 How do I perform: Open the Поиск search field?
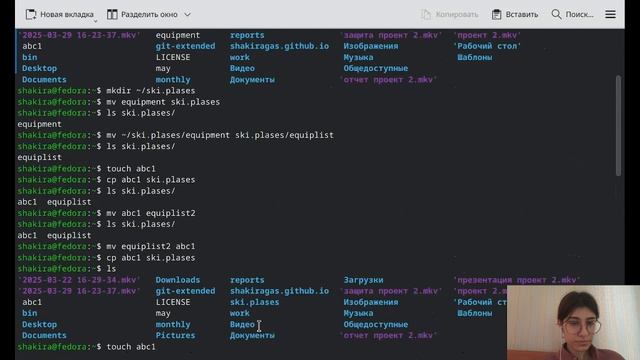tap(572, 14)
